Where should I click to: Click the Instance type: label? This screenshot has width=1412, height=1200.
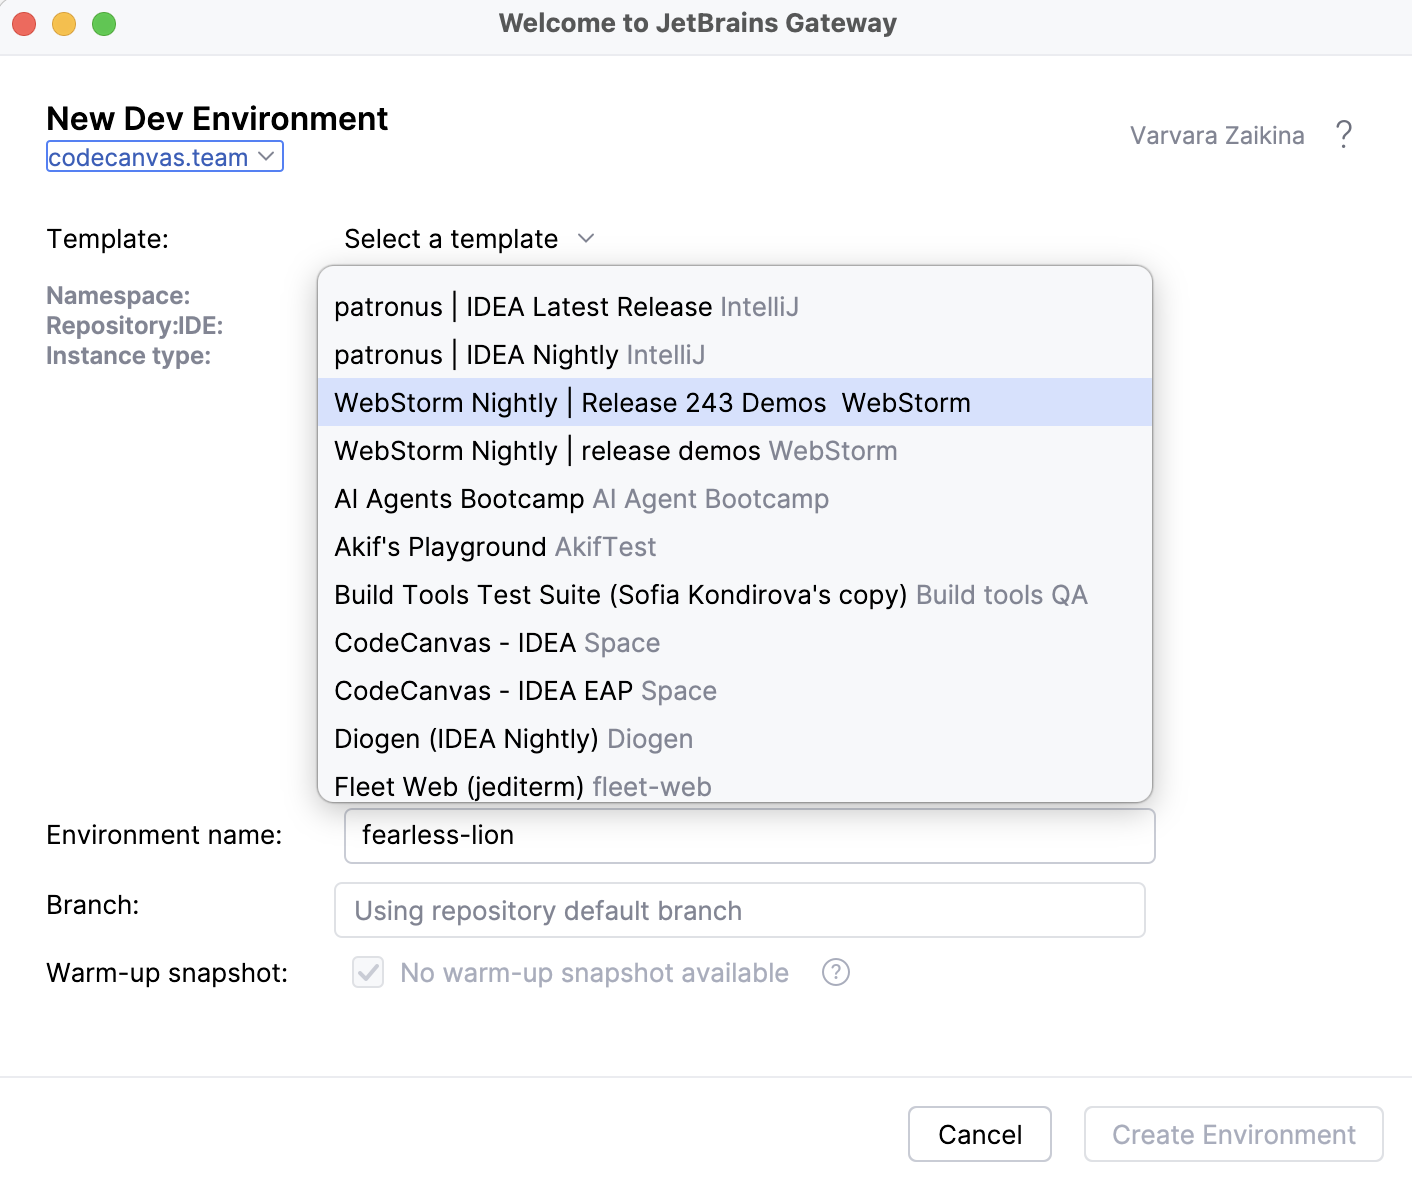(129, 356)
